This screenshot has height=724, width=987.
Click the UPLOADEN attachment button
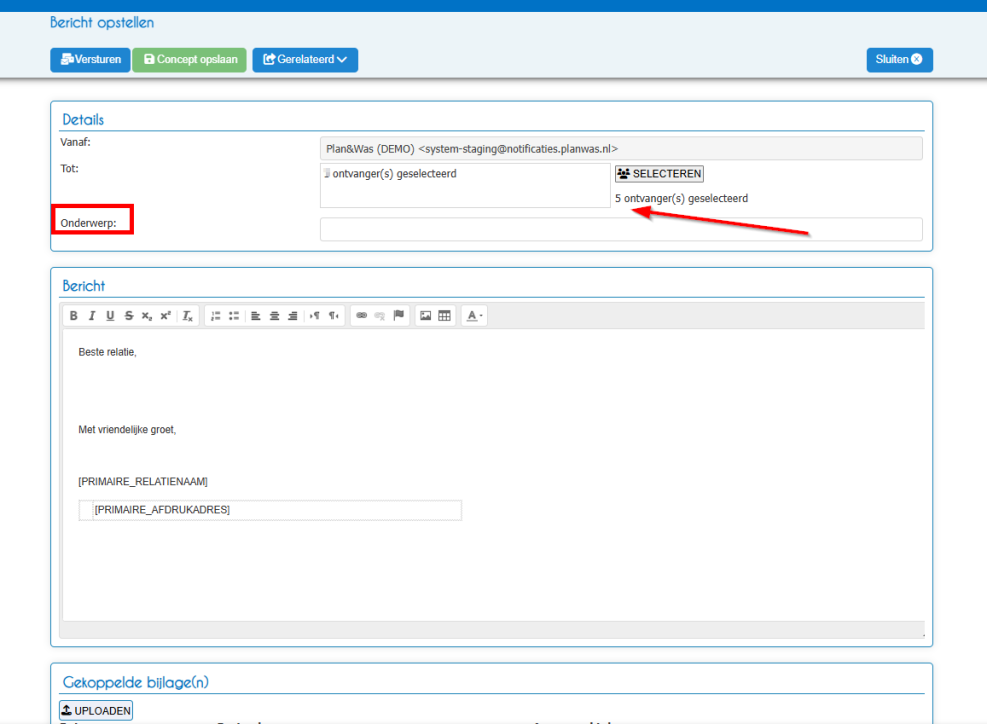(96, 711)
